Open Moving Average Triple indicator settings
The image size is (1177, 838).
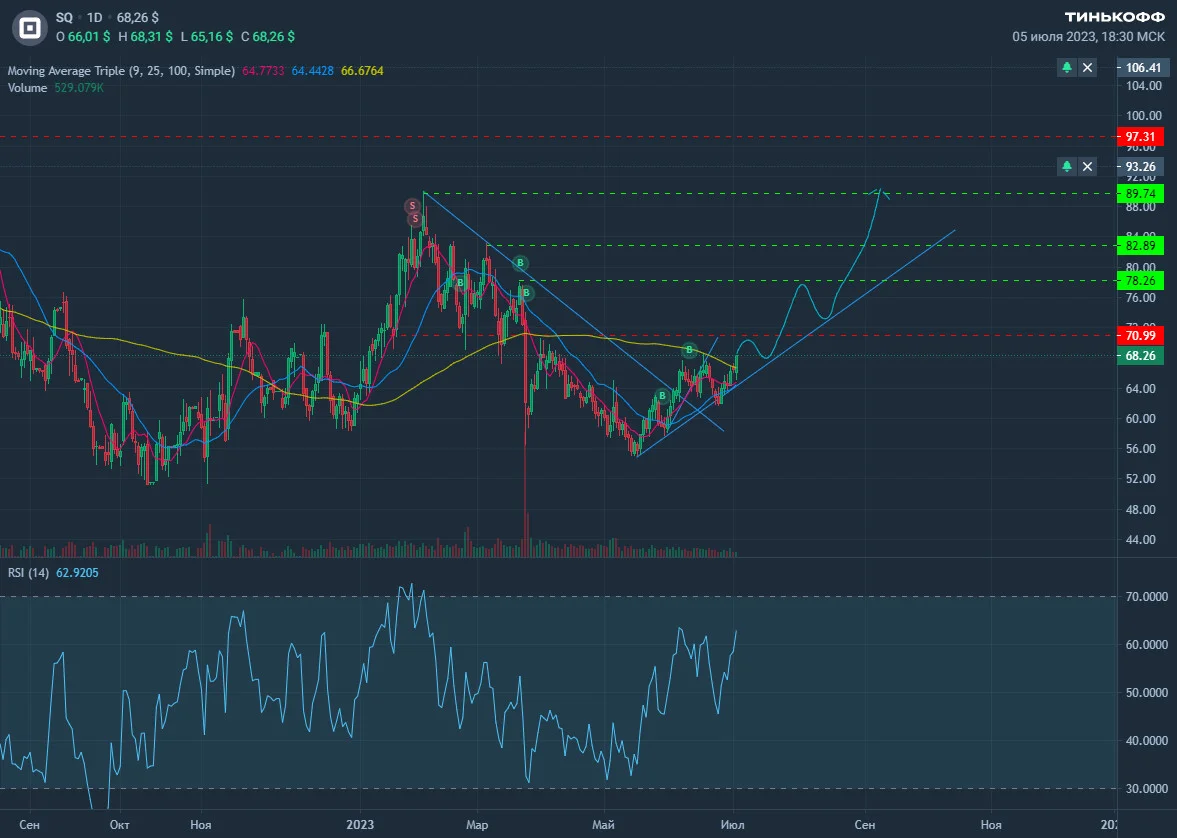coord(121,71)
